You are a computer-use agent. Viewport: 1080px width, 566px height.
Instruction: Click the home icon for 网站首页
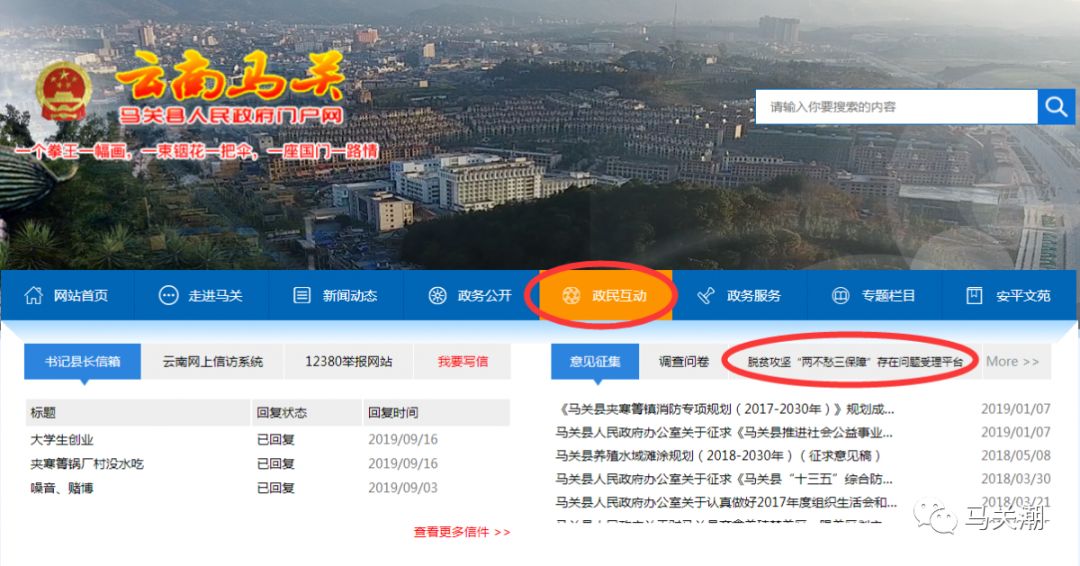click(34, 296)
